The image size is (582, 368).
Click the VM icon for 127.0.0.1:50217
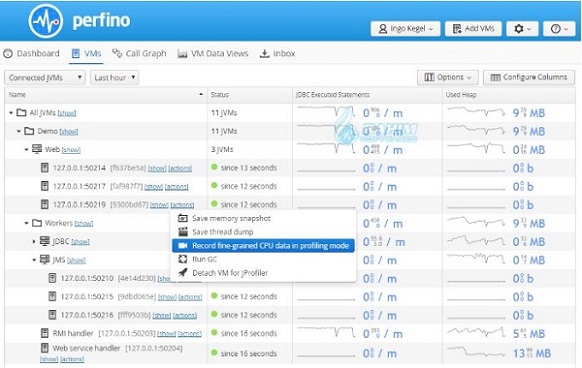coord(45,186)
